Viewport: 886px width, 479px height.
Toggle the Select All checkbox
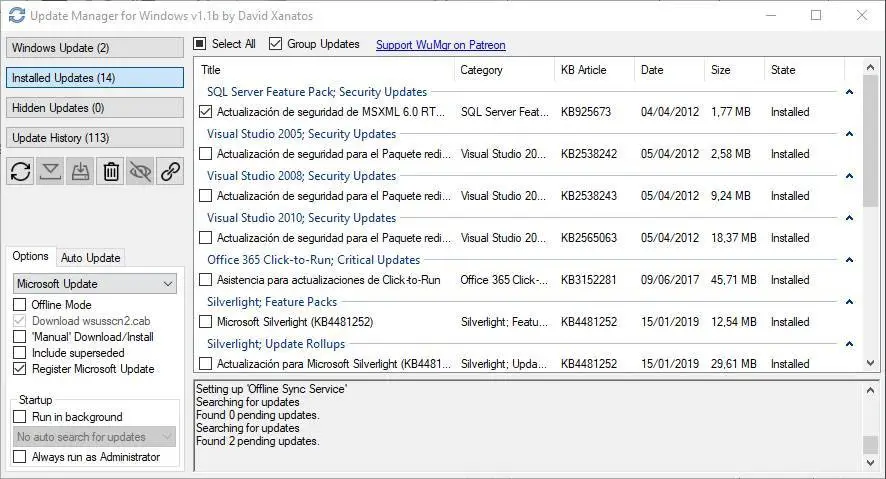click(x=200, y=44)
